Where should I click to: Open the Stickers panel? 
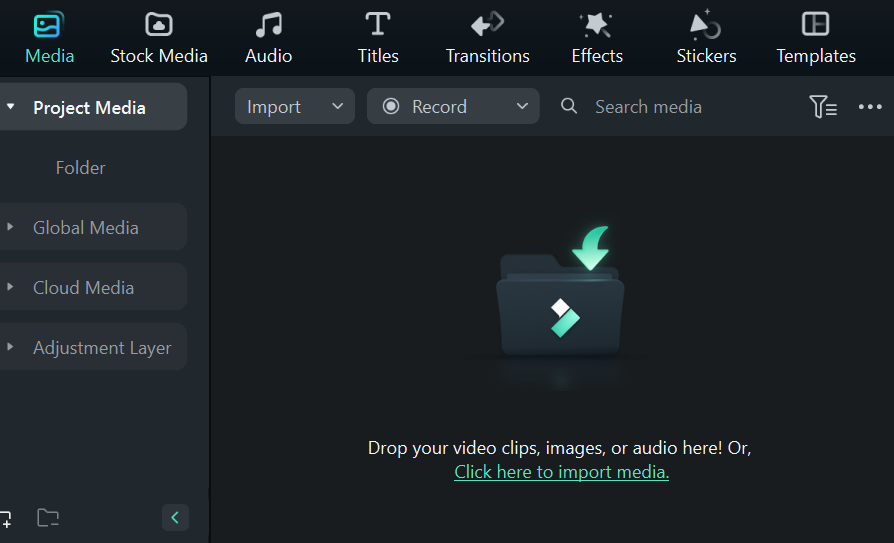[x=706, y=38]
